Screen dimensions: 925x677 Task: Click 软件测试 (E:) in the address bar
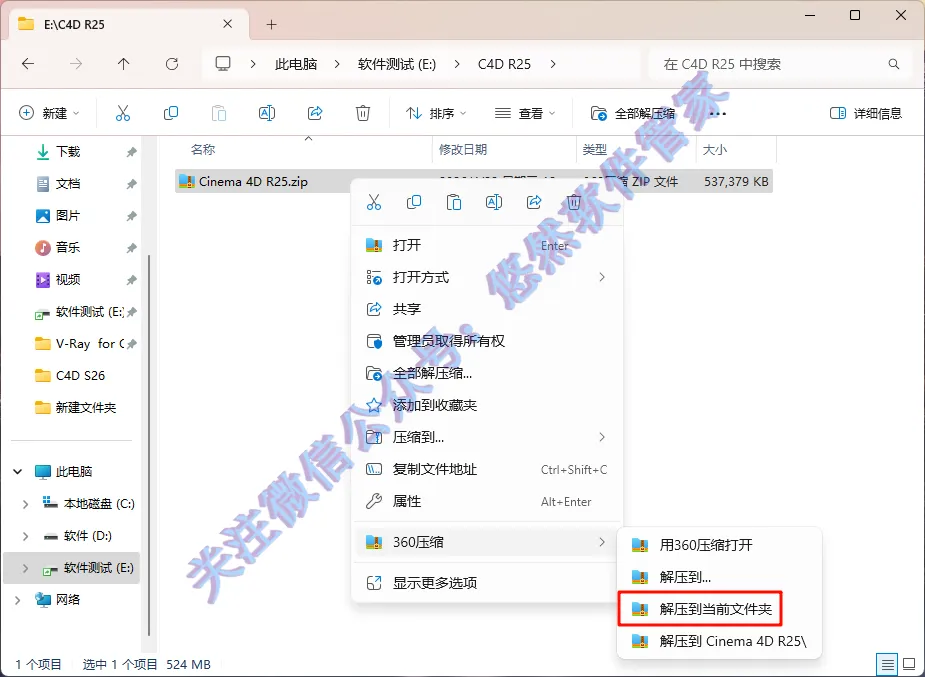click(x=396, y=64)
